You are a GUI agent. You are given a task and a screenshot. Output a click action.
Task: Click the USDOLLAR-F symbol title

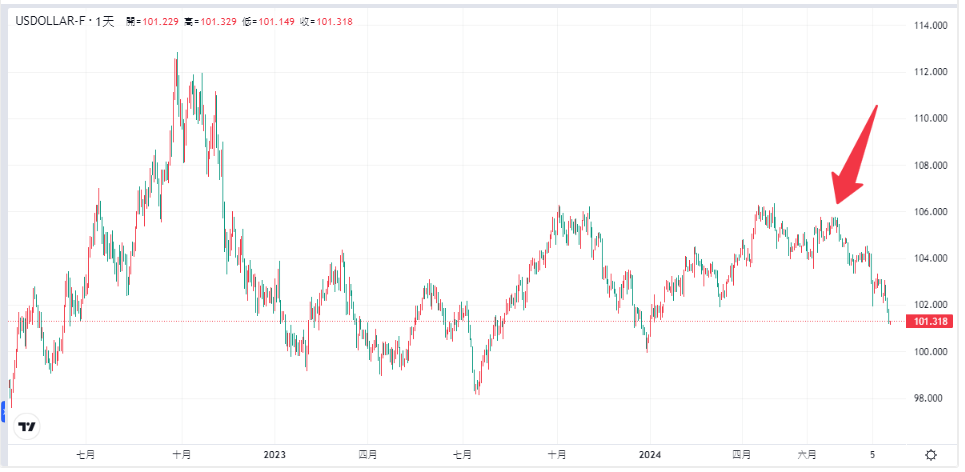pos(51,22)
